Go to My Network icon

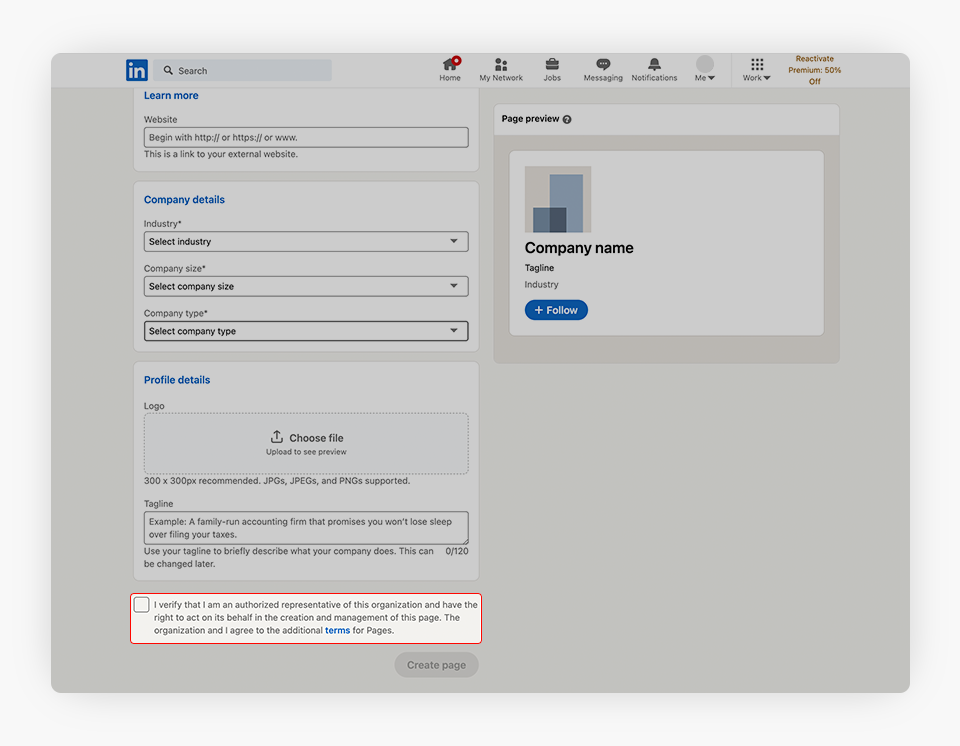point(501,65)
